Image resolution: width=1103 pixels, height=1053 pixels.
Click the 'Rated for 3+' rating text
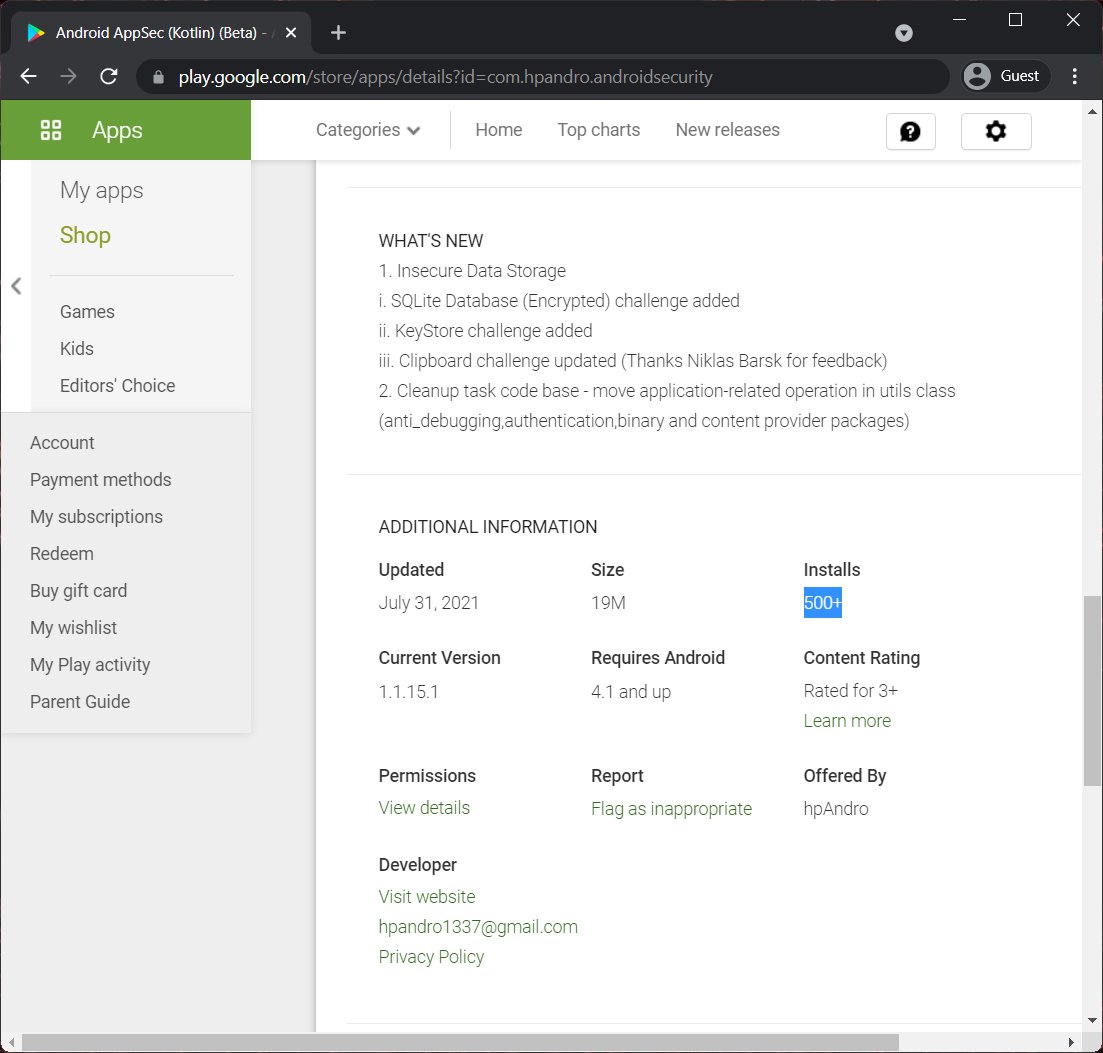(x=850, y=691)
